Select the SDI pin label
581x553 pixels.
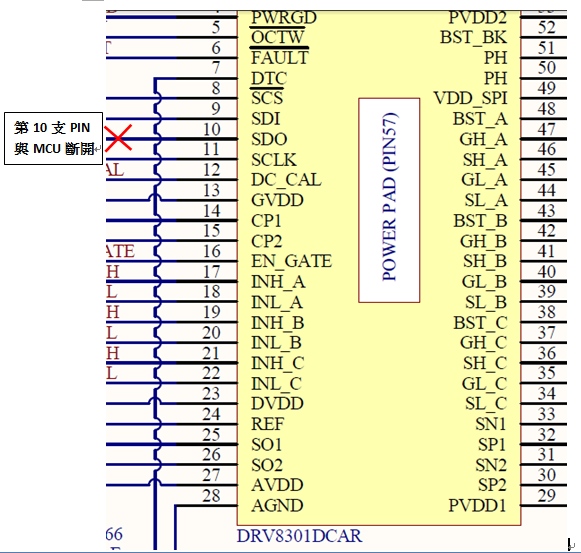266,119
